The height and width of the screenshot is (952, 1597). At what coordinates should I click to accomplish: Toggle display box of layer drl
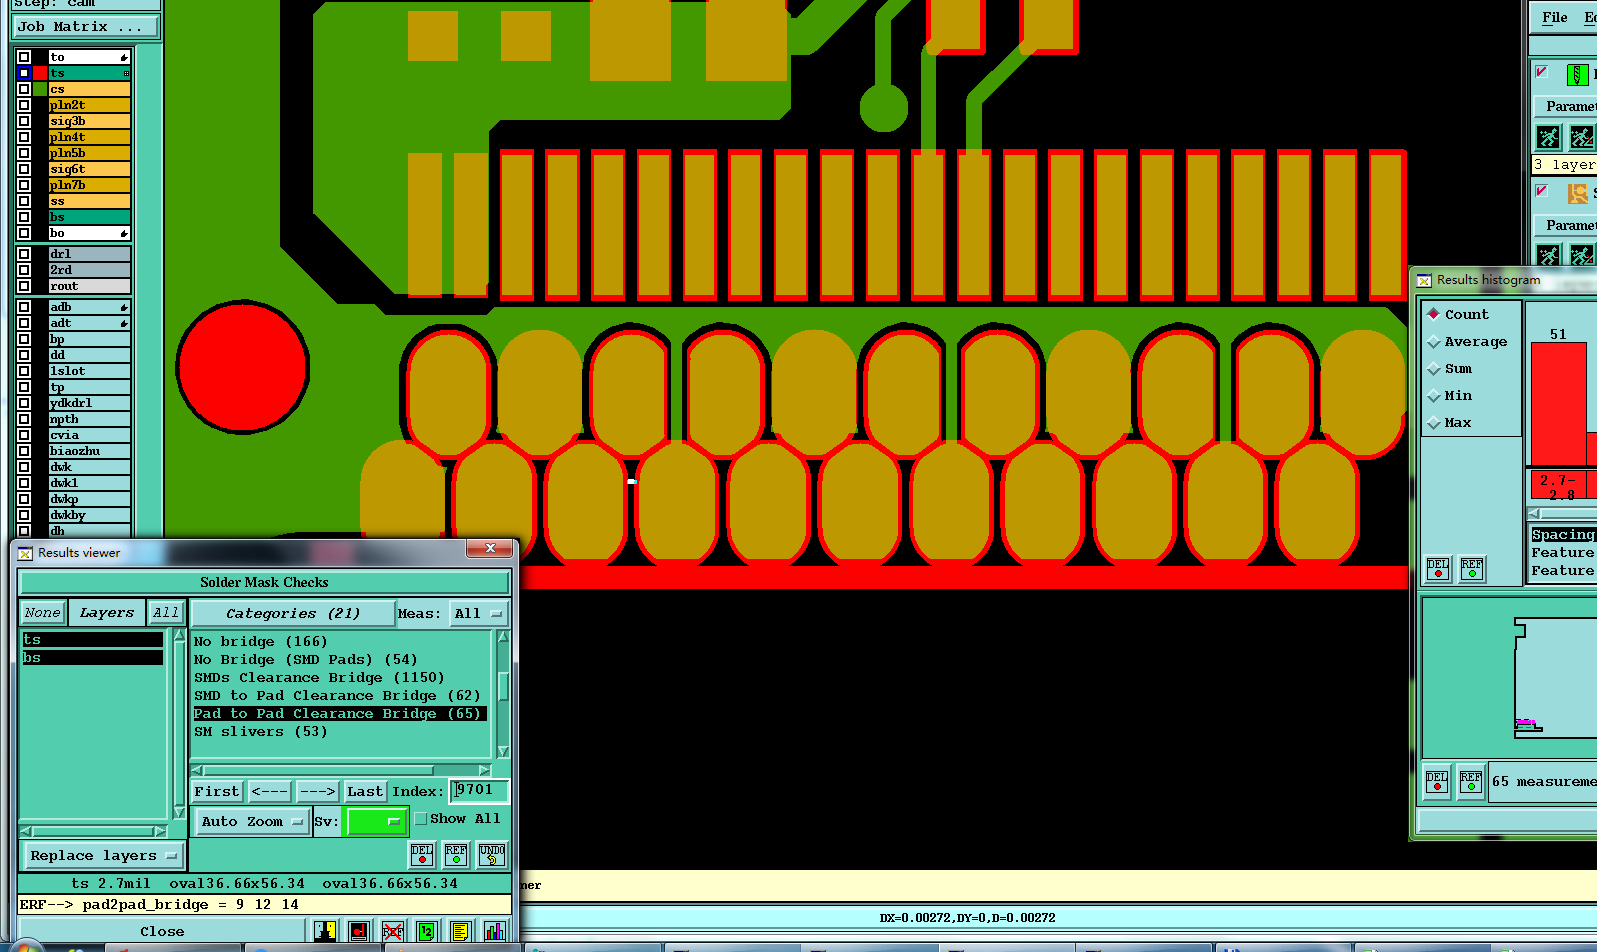[24, 254]
